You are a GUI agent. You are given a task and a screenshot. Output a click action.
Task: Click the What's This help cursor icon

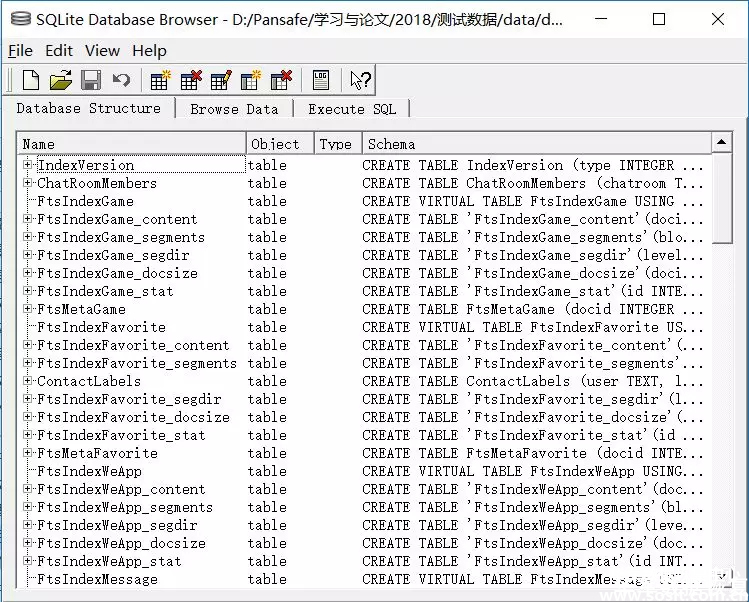tap(360, 80)
